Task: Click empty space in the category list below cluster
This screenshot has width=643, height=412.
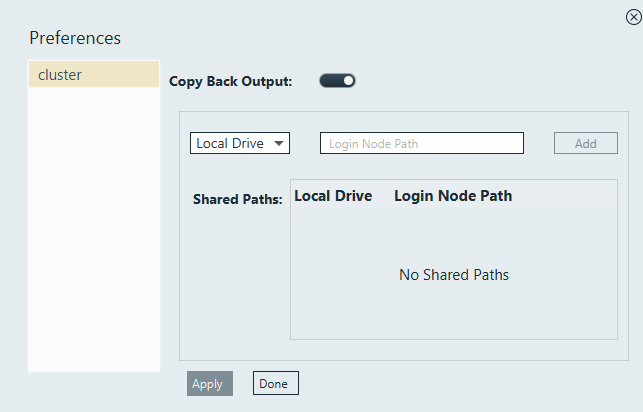Action: pos(93,230)
